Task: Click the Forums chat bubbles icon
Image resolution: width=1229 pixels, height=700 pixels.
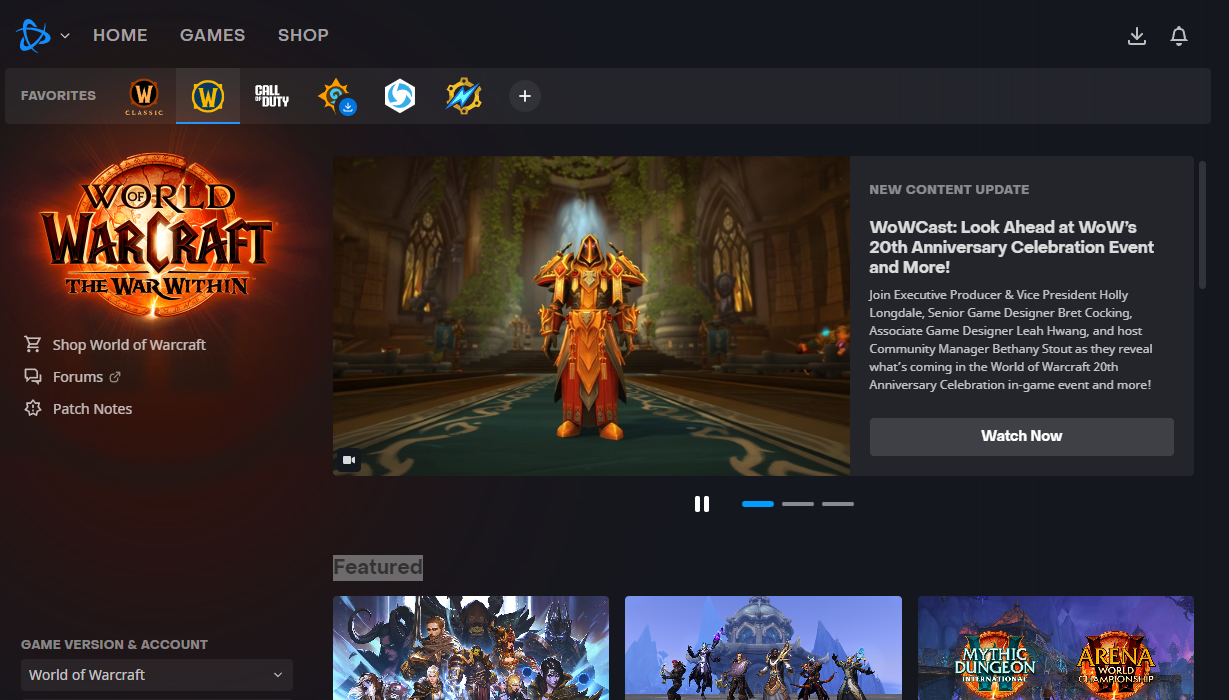Action: (x=33, y=377)
